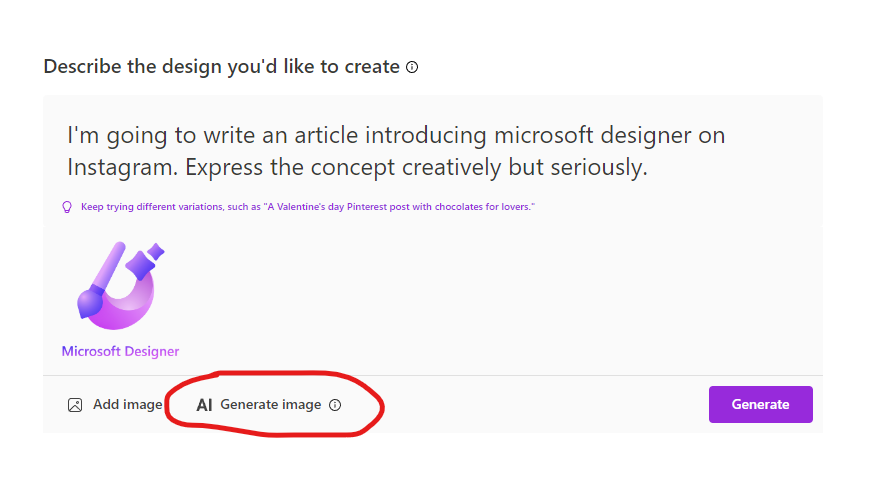Click the Generate image label
Image resolution: width=876 pixels, height=487 pixels.
pyautogui.click(x=271, y=405)
